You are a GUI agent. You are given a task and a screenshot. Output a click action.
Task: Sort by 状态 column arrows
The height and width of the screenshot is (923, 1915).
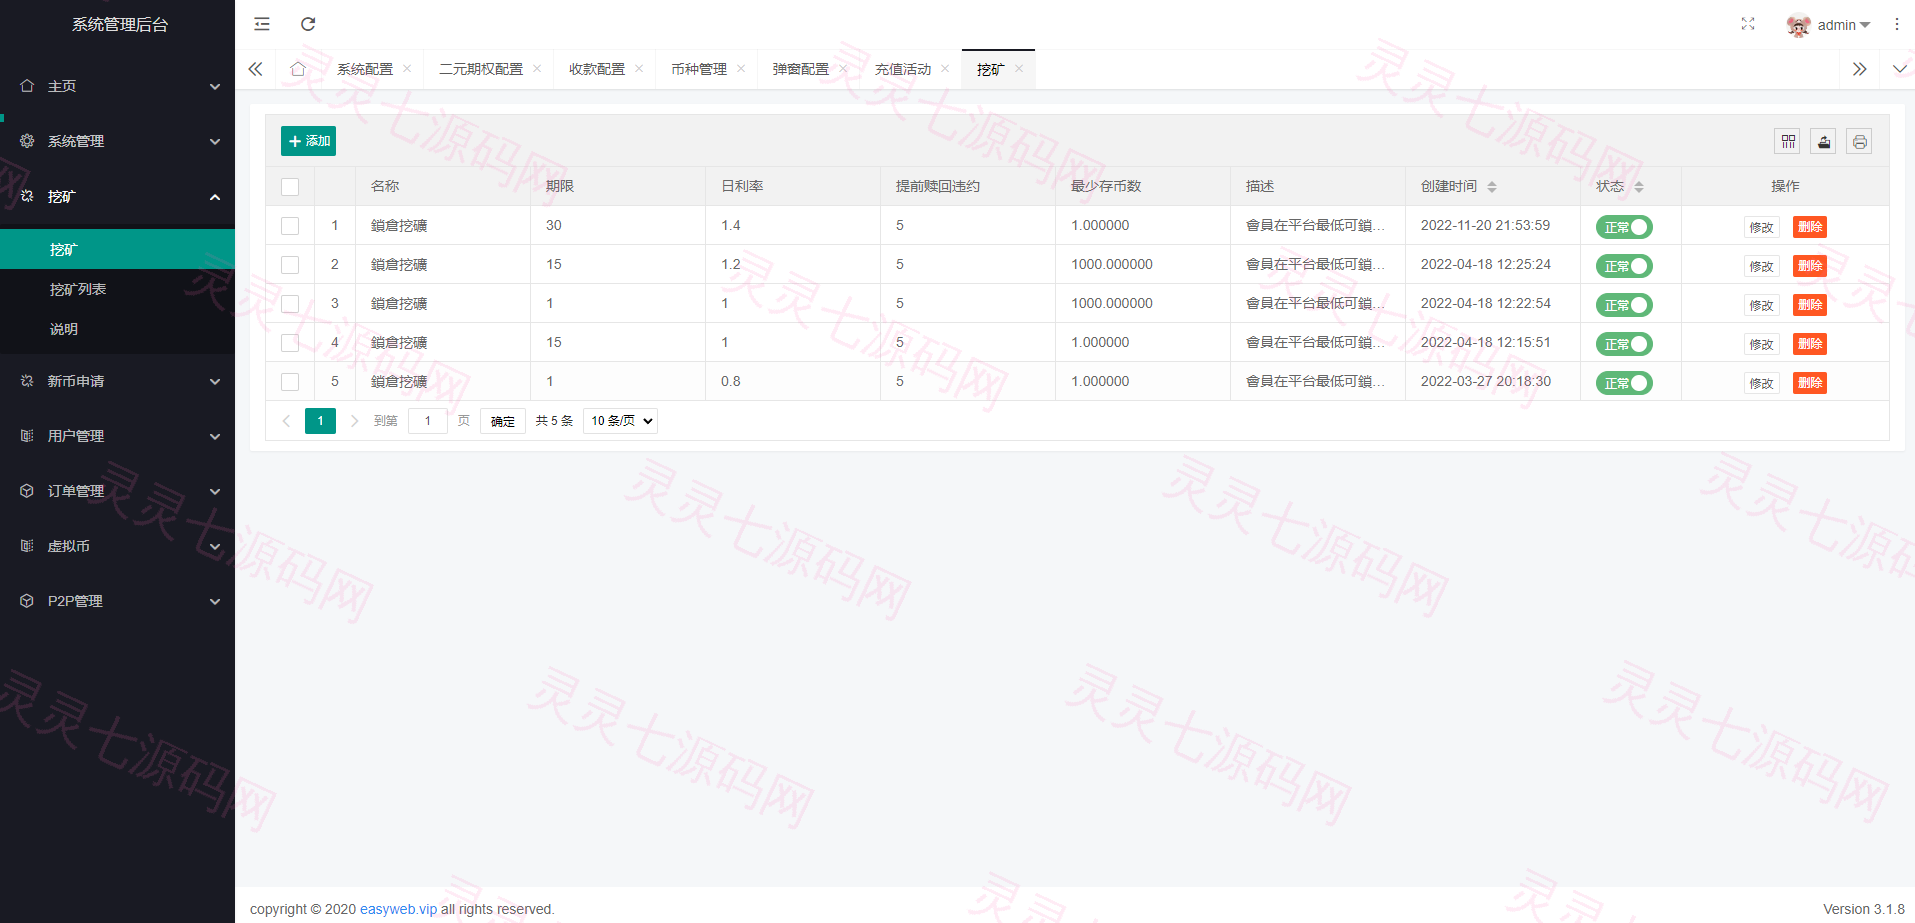[1638, 187]
